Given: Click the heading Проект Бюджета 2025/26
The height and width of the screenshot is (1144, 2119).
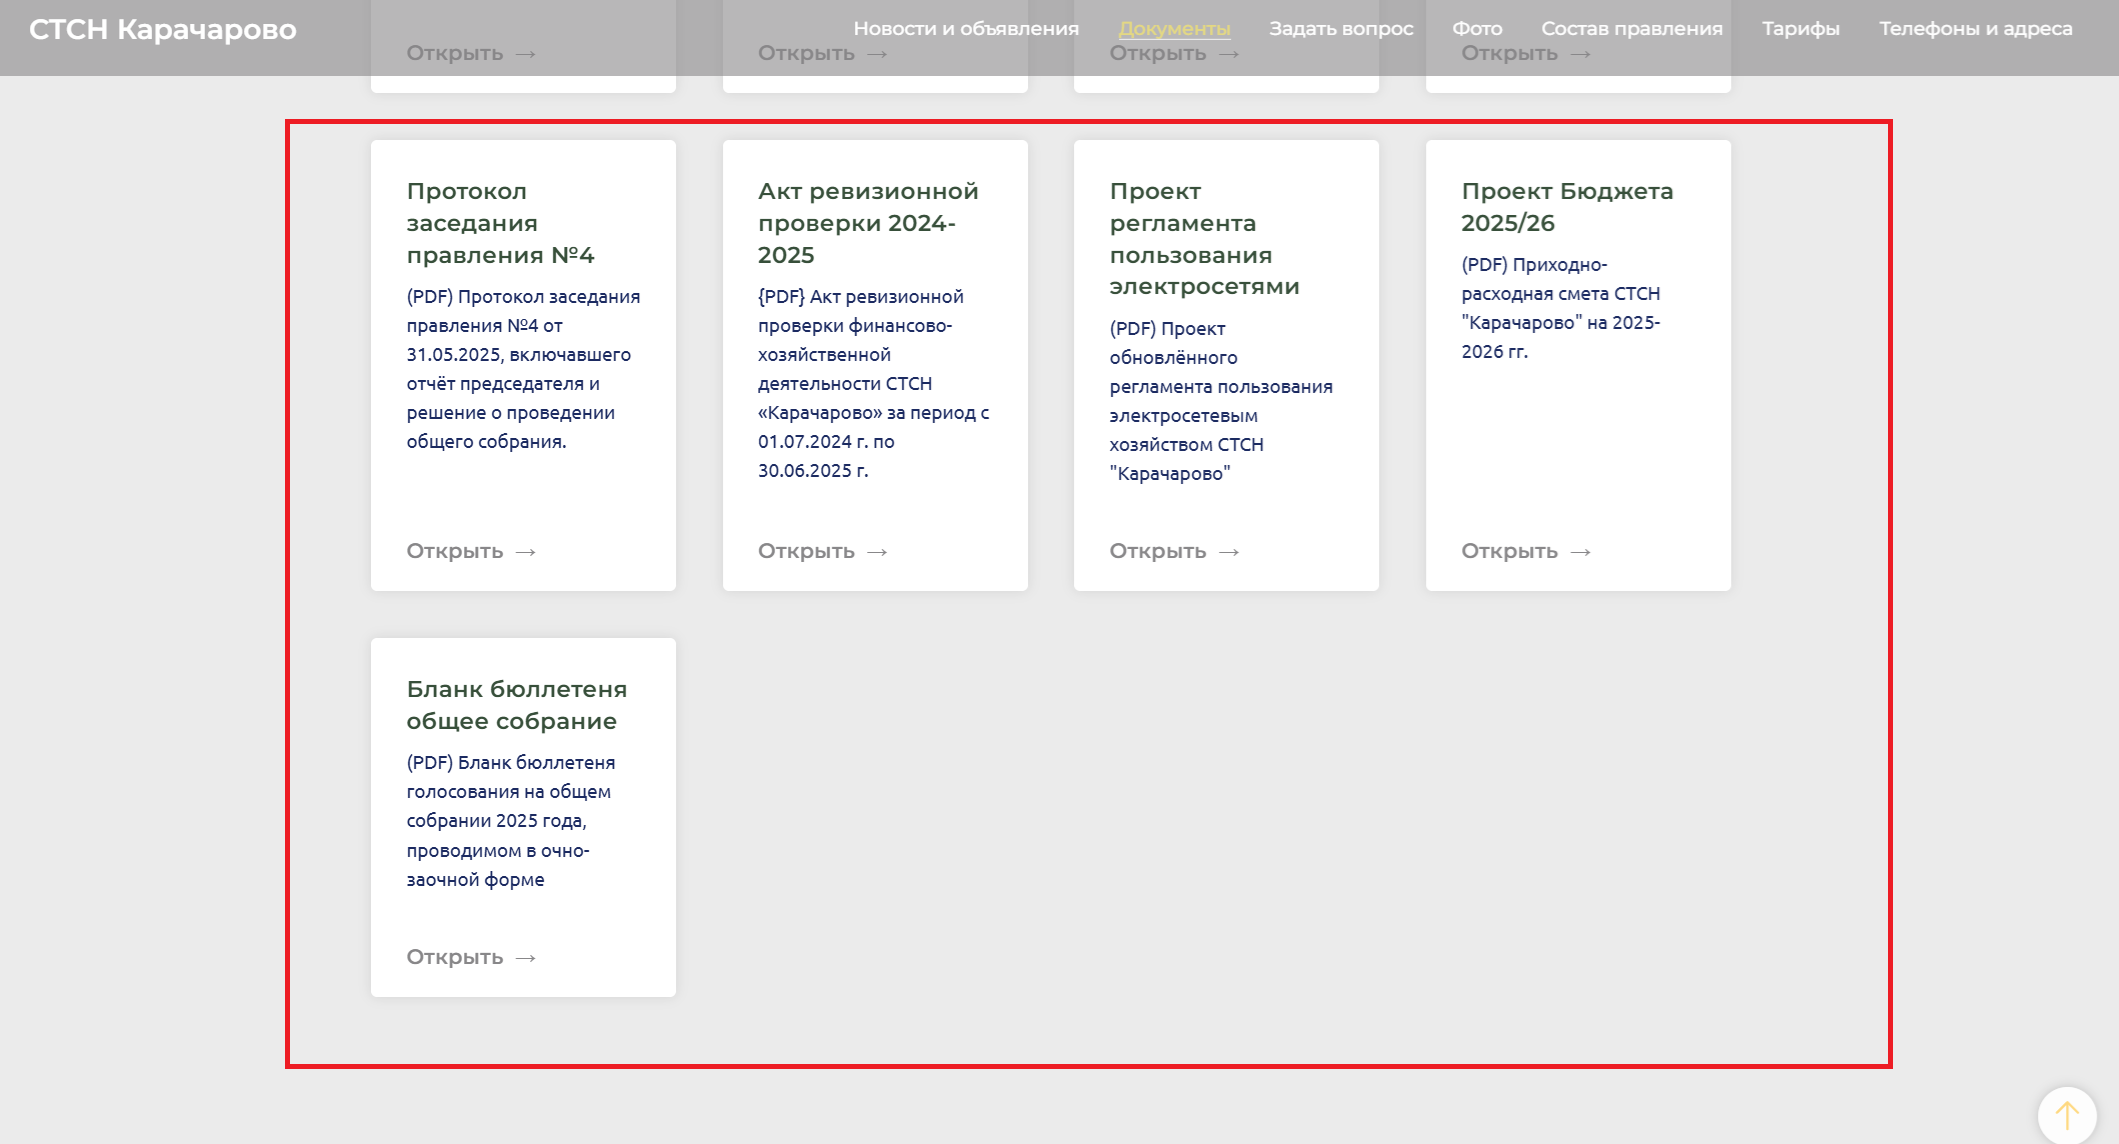Looking at the screenshot, I should (1567, 207).
